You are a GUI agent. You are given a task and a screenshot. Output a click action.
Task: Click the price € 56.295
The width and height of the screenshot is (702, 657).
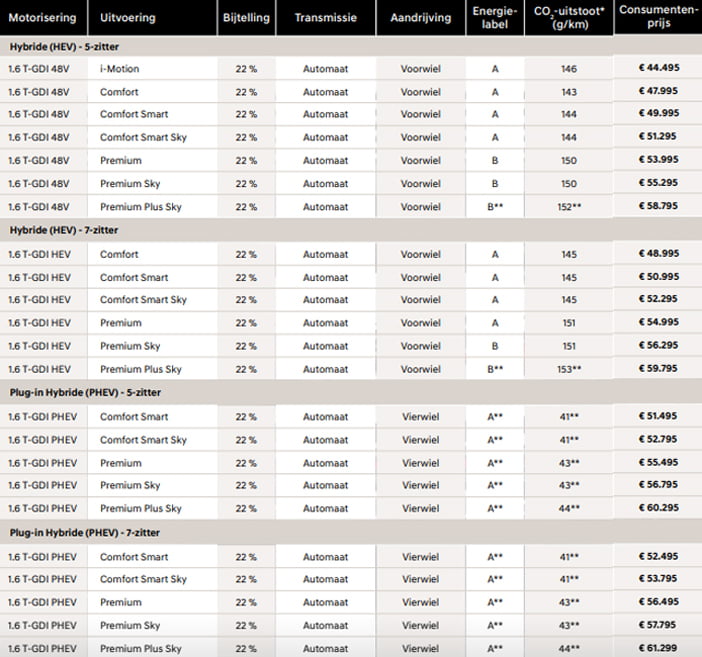point(658,345)
